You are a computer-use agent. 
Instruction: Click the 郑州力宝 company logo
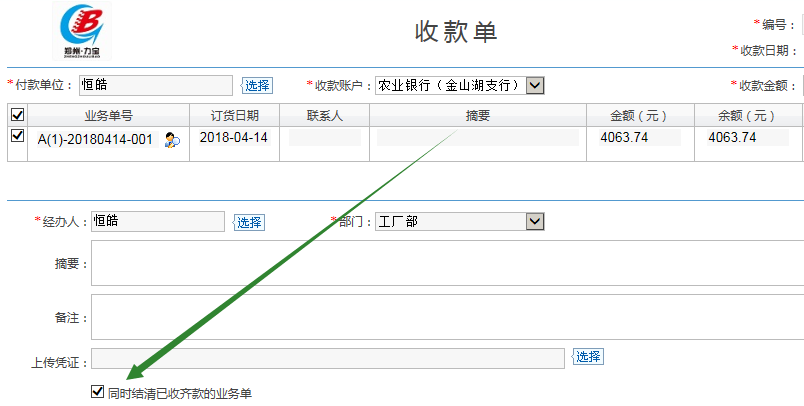[87, 32]
